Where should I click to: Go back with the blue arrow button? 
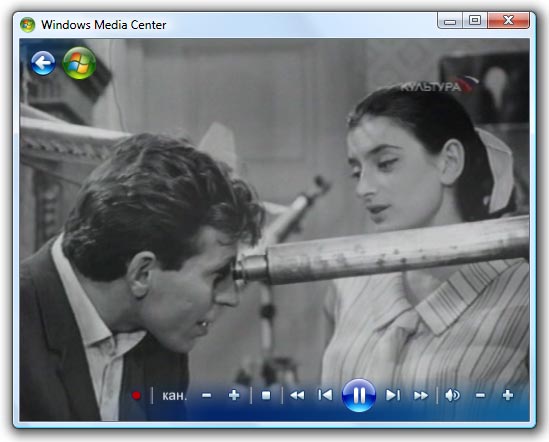point(43,63)
